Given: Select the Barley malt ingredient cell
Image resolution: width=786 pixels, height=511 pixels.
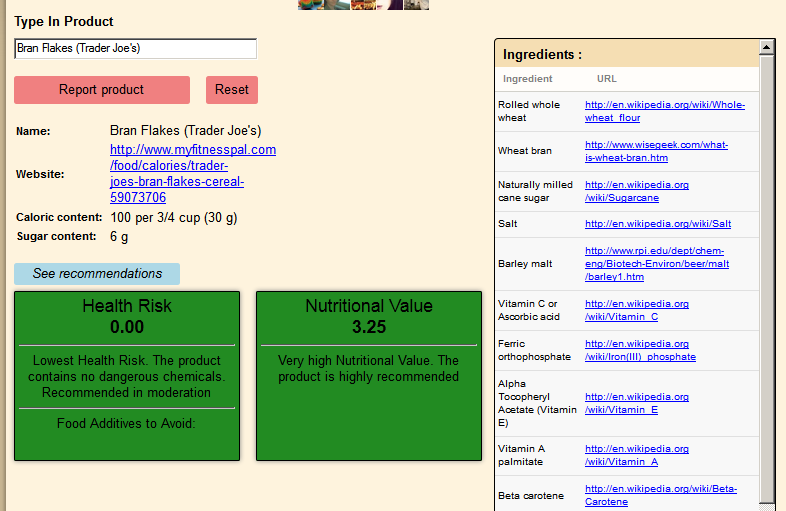Looking at the screenshot, I should 538,264.
